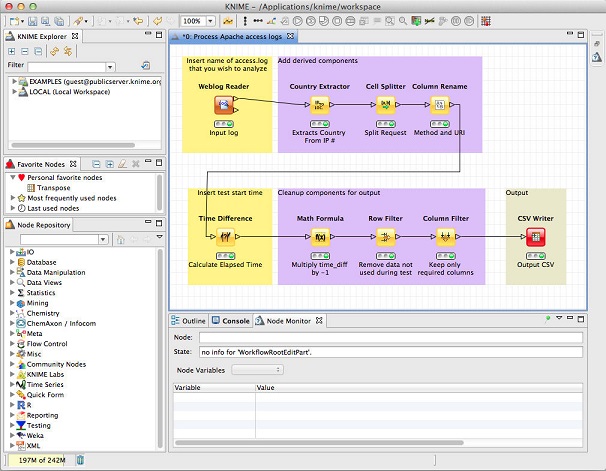Screen dimensions: 606x471
Task: Click the Node Monitor table horizontal scrollbar
Action: (319, 443)
